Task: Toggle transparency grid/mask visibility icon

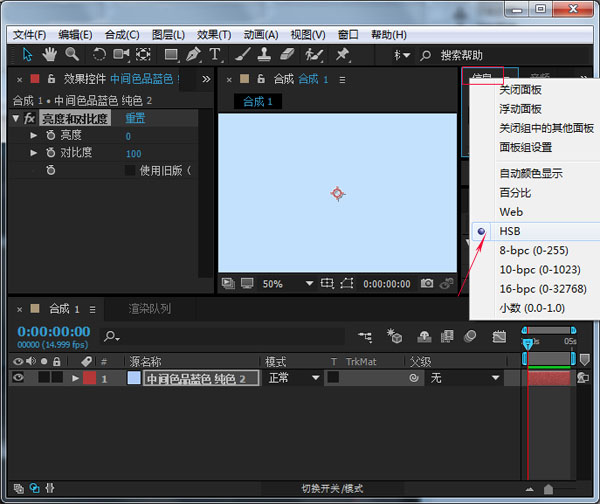Action: (x=347, y=283)
